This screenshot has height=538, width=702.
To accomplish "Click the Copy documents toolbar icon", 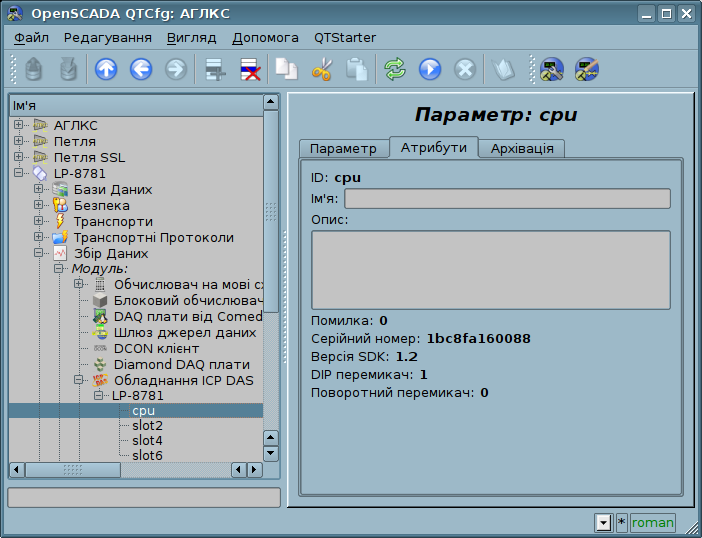I will coord(287,69).
